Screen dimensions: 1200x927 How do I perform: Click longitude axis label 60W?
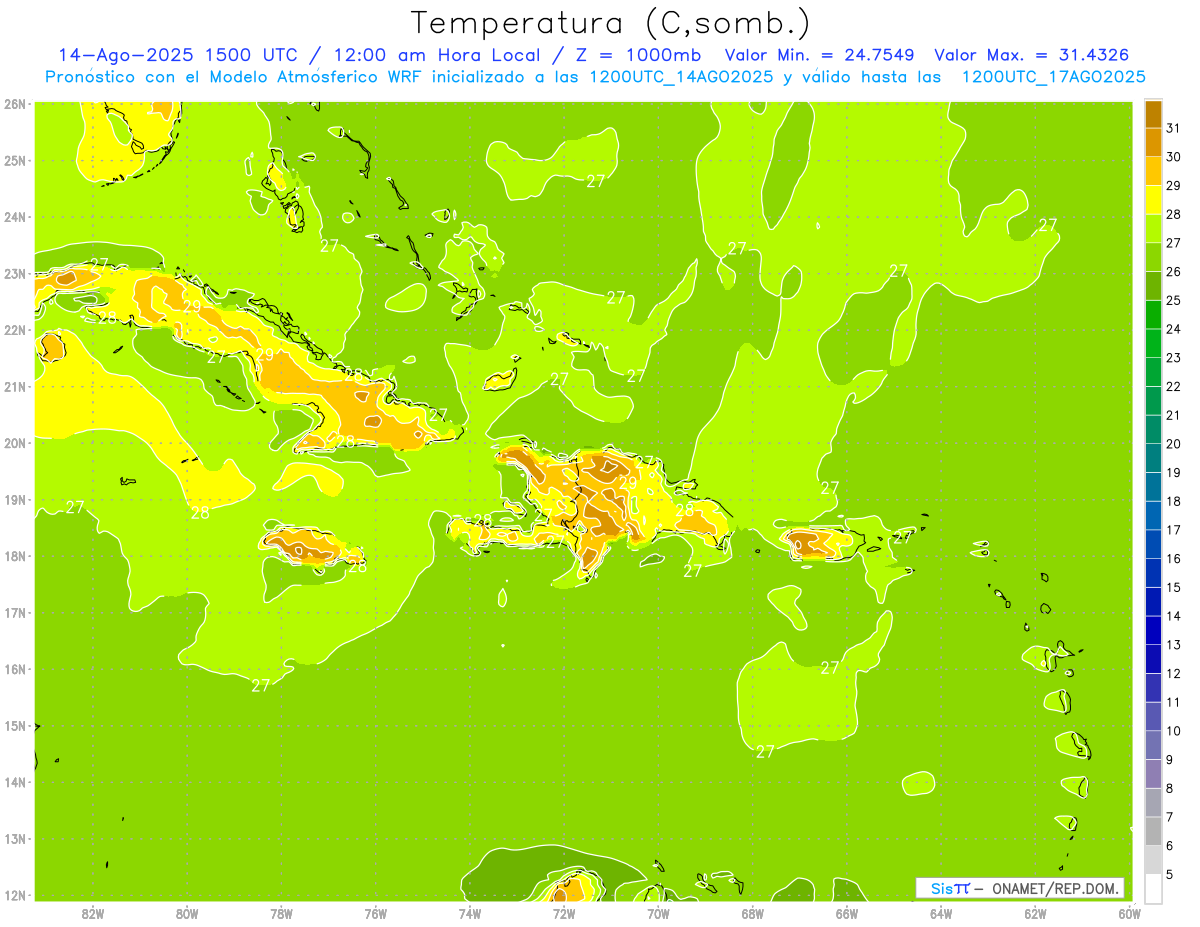[1129, 913]
